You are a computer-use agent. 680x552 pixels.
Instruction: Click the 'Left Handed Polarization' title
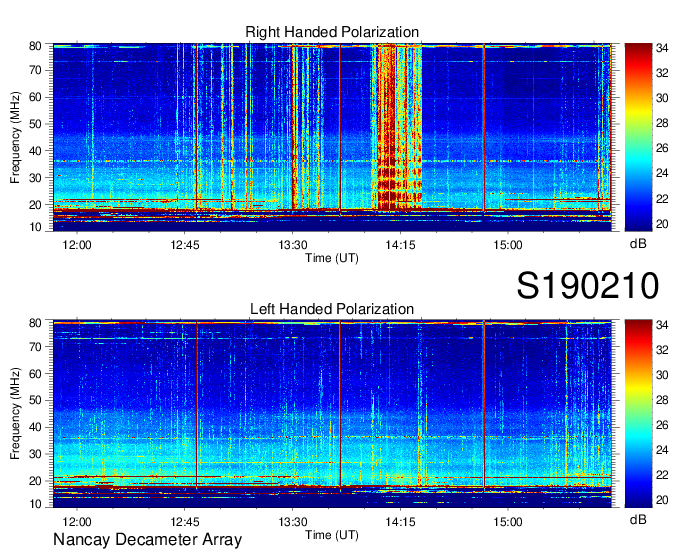pyautogui.click(x=332, y=309)
